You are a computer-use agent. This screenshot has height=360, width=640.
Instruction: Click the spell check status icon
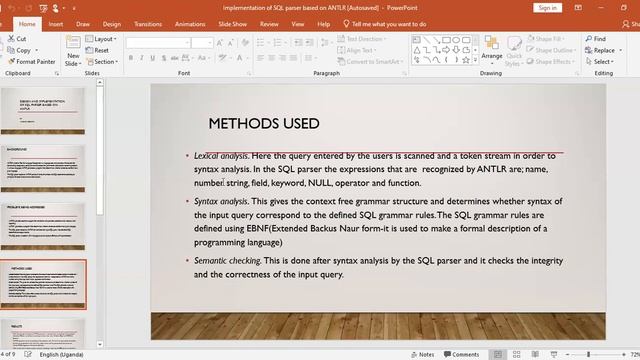coord(28,354)
